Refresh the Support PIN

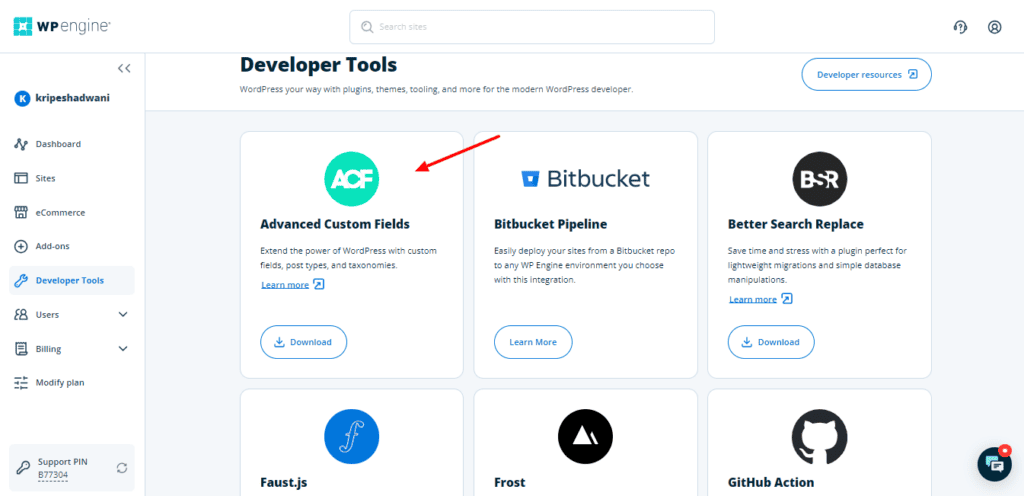(122, 467)
